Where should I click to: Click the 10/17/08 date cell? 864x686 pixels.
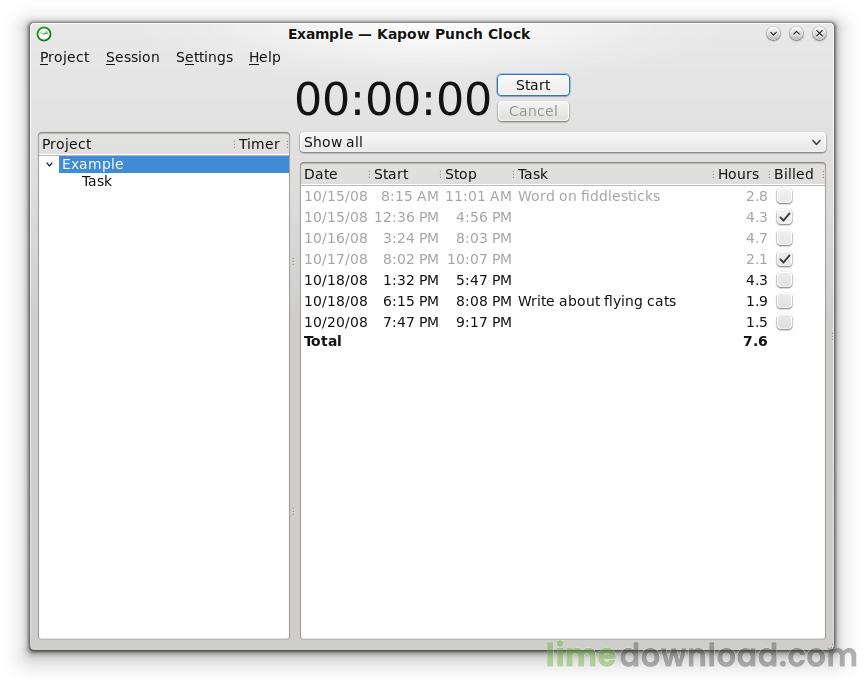[336, 260]
